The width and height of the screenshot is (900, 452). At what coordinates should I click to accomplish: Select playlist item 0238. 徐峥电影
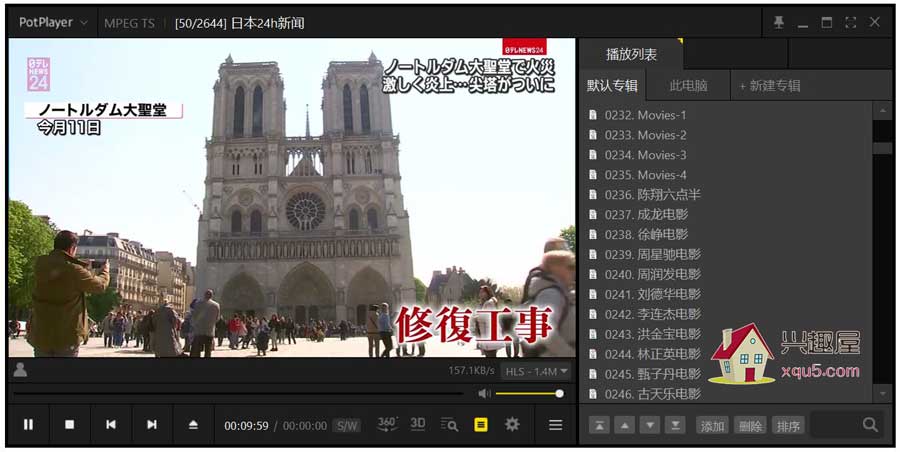[x=726, y=234]
